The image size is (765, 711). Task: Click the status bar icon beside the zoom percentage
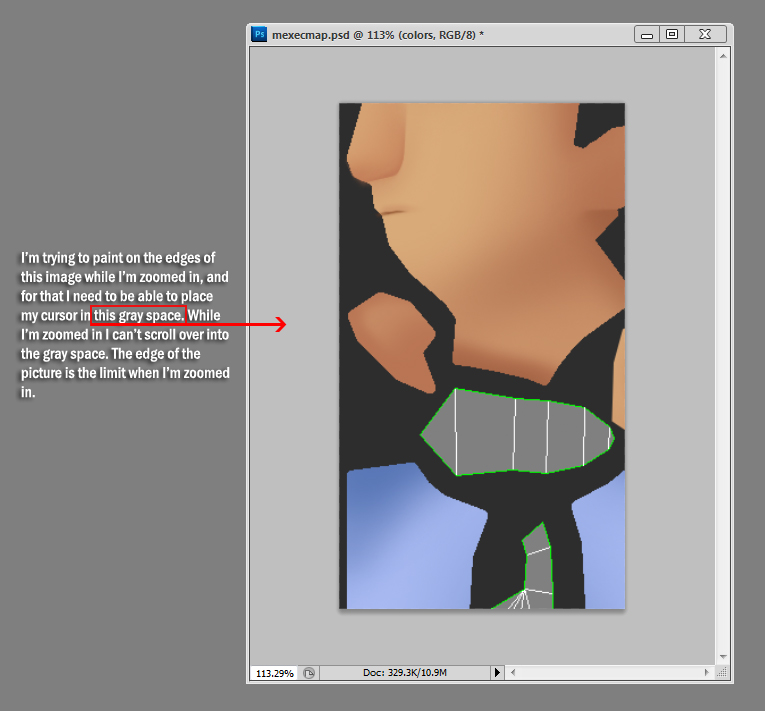[309, 674]
